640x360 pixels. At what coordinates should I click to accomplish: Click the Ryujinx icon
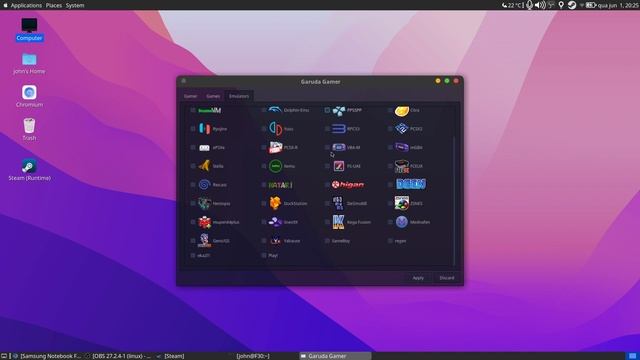click(x=204, y=129)
